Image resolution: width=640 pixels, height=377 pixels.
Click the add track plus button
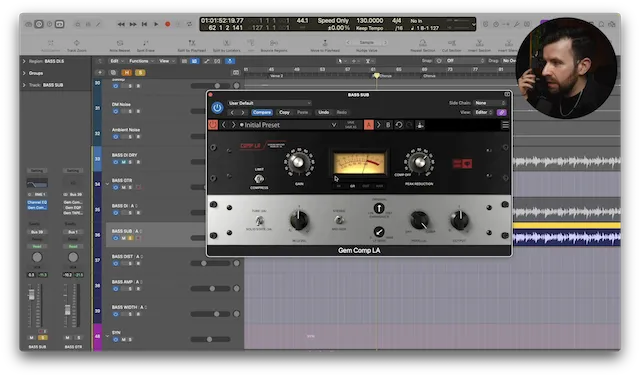[x=100, y=73]
